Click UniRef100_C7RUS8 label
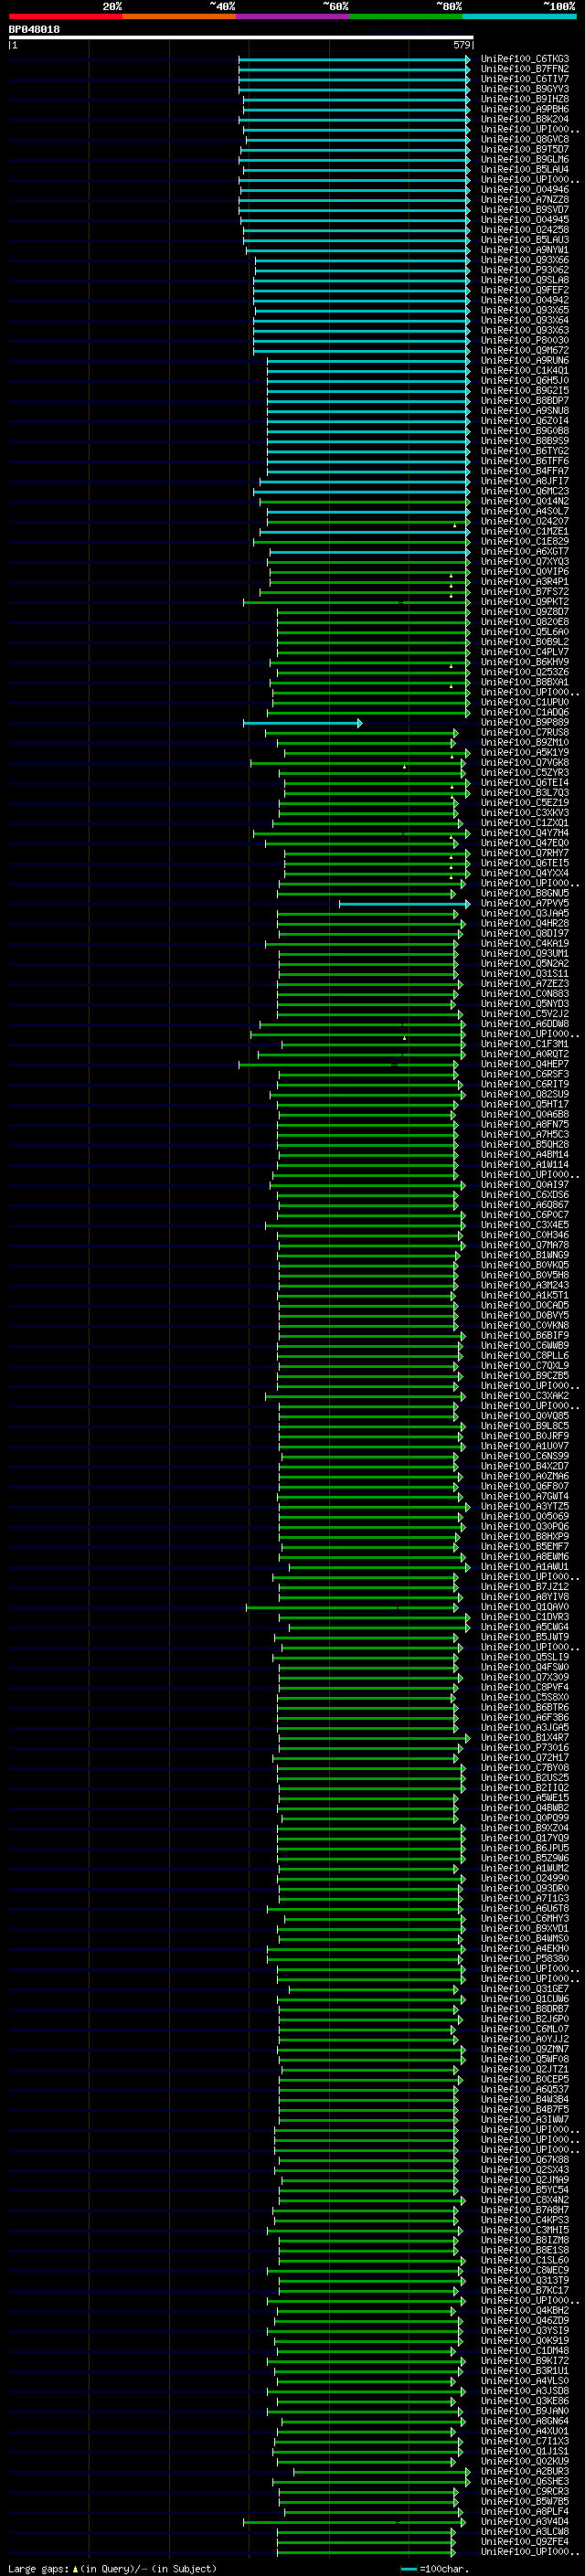 525,732
